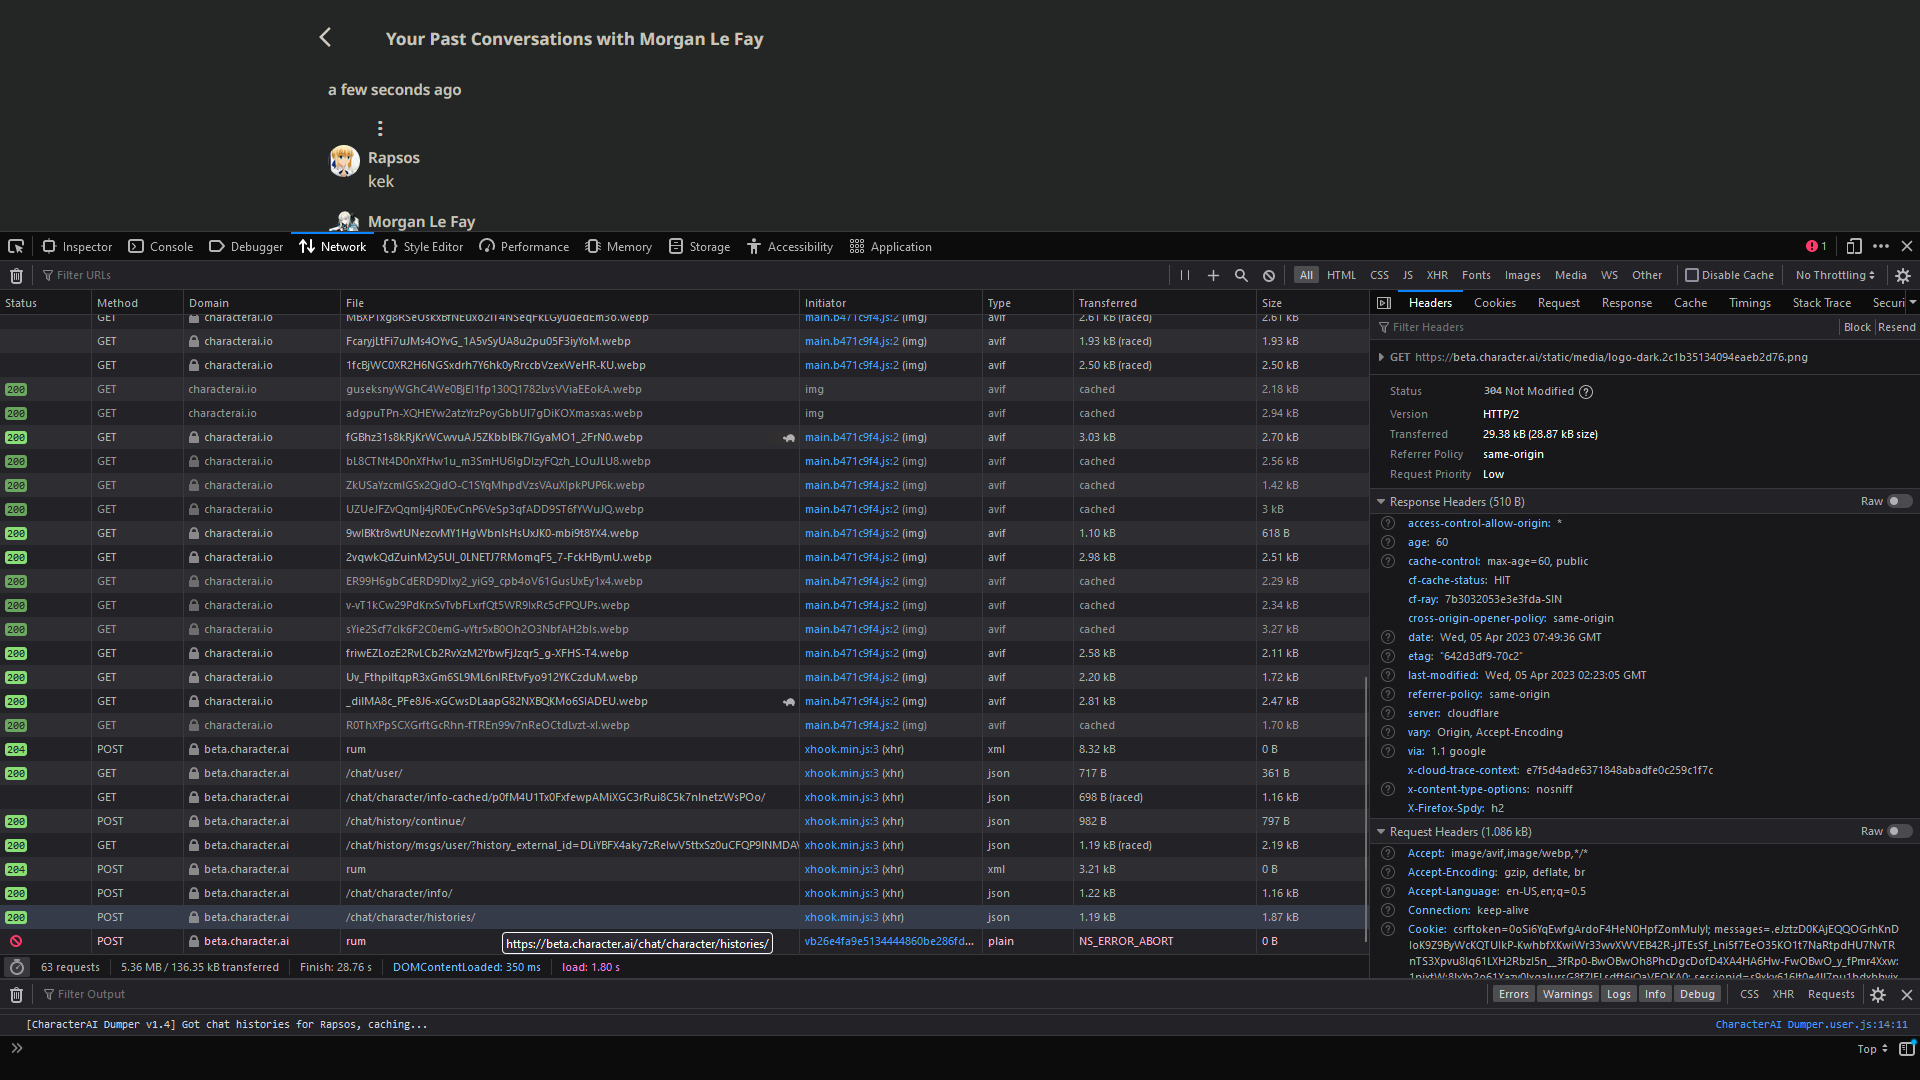The image size is (1920, 1080).
Task: Create a new request with plus icon
Action: tap(1213, 275)
